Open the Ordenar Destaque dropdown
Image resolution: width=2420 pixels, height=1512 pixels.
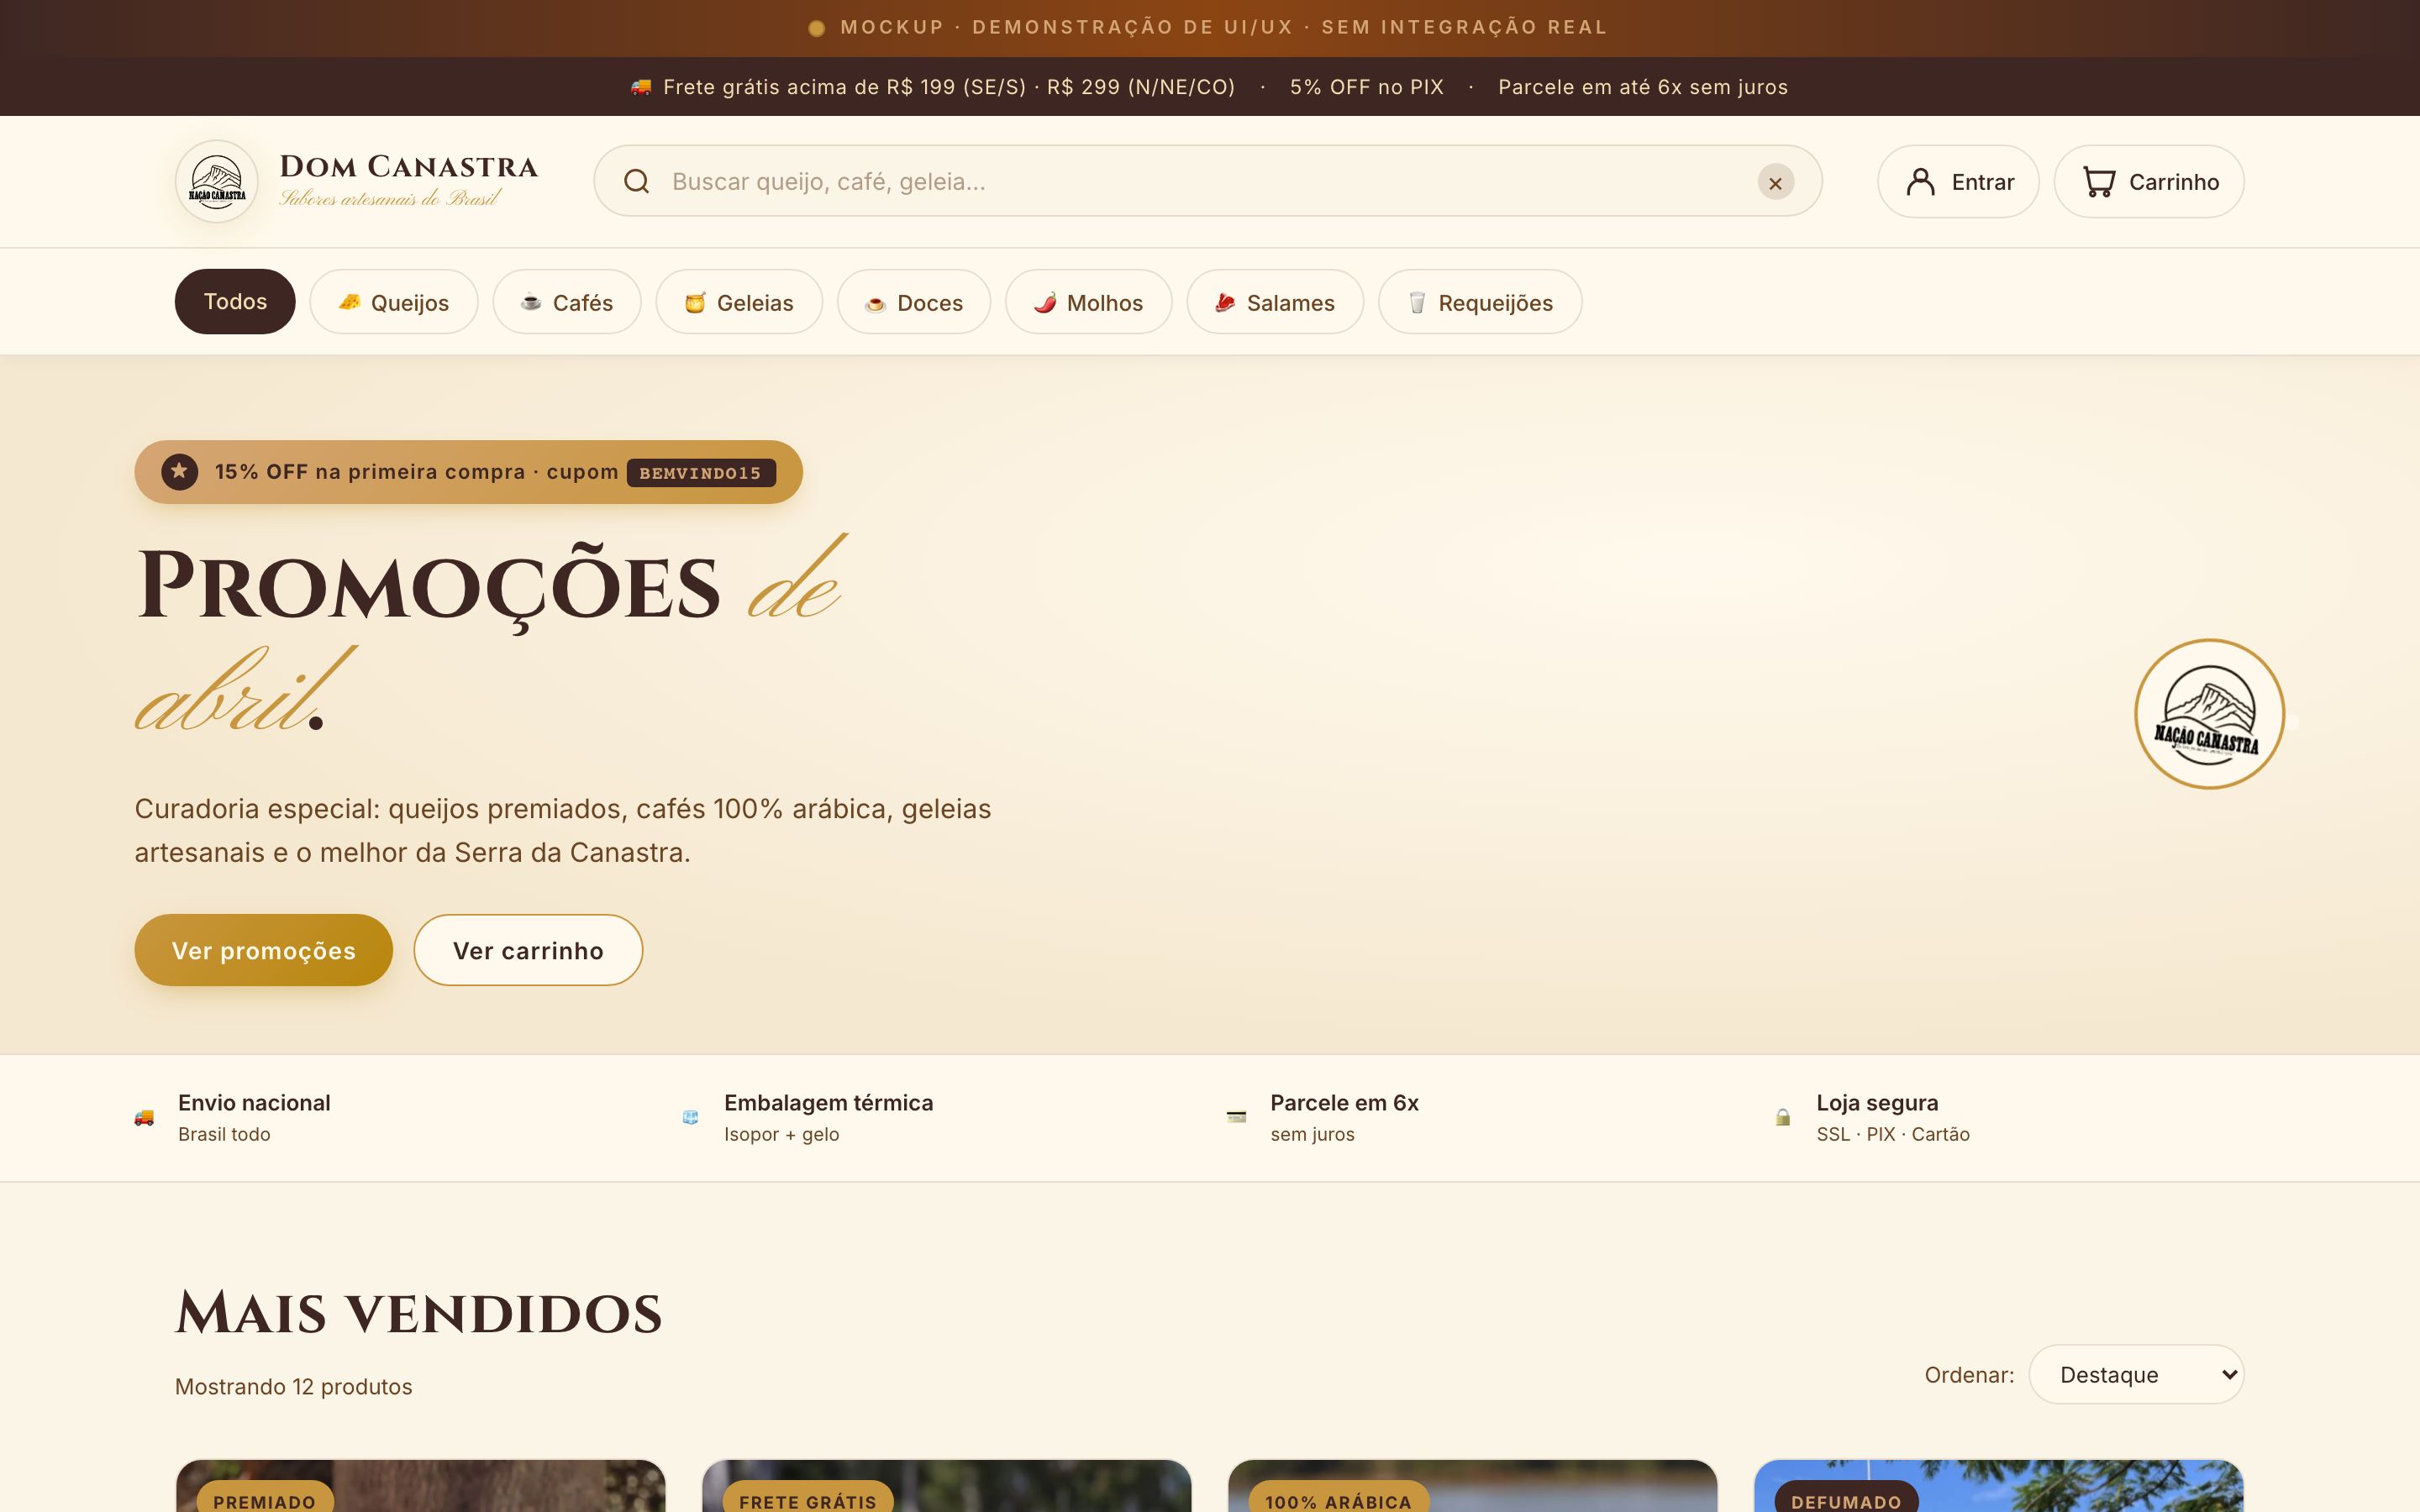(x=2136, y=1375)
